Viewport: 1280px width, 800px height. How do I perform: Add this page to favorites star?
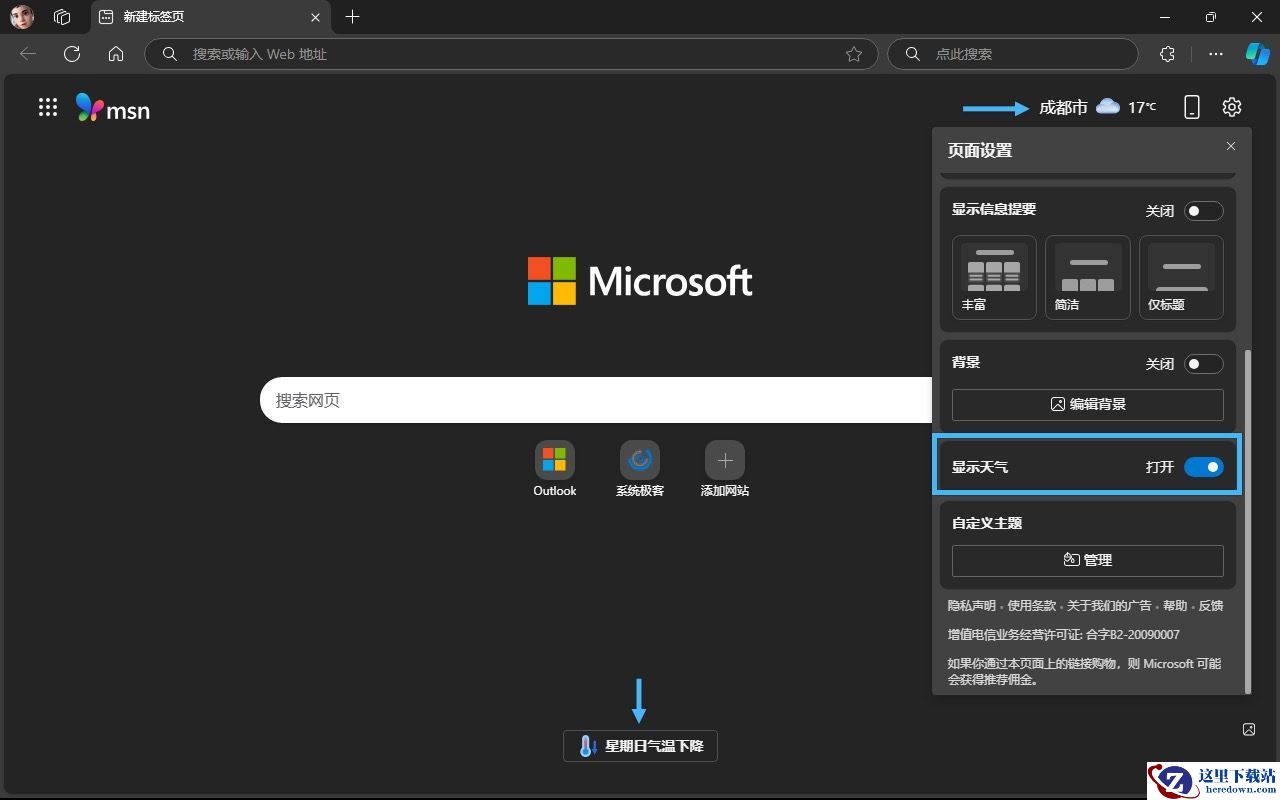point(854,54)
